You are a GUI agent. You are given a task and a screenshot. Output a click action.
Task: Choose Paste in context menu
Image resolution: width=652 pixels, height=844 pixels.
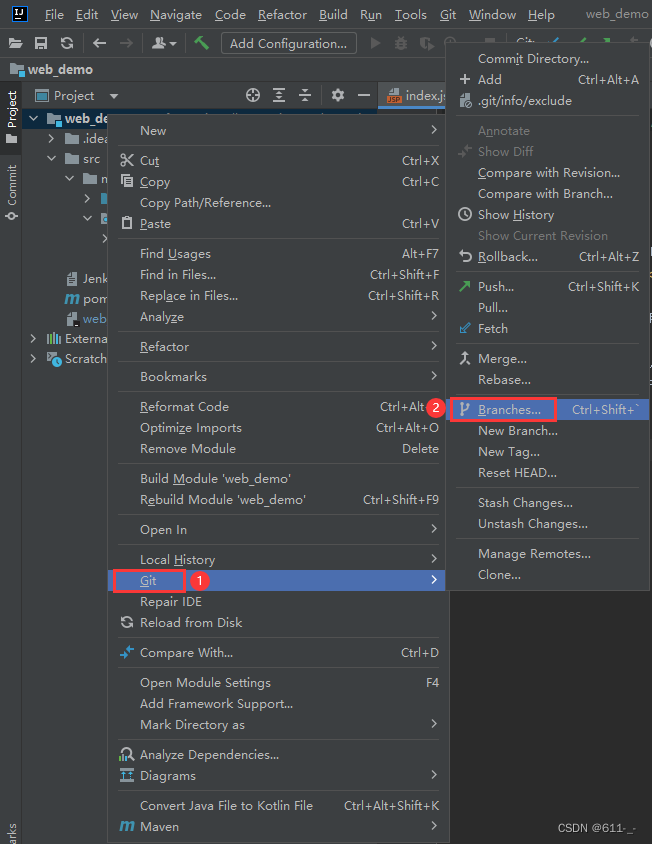[x=279, y=223]
